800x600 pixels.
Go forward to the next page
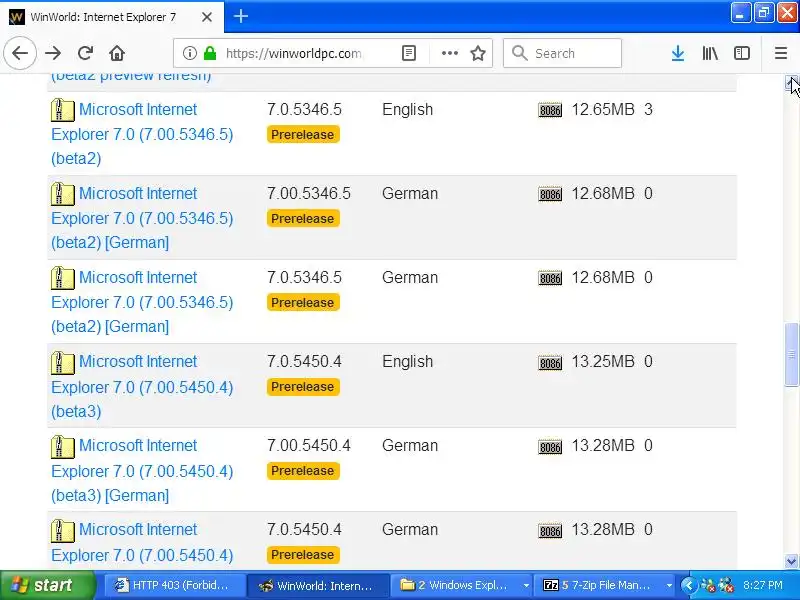(x=53, y=53)
